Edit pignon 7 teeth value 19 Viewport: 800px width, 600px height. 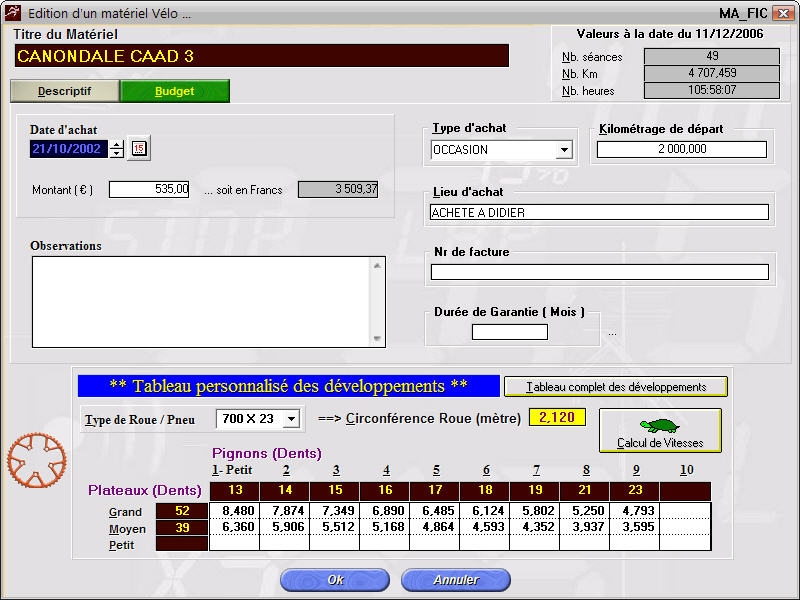[535, 490]
